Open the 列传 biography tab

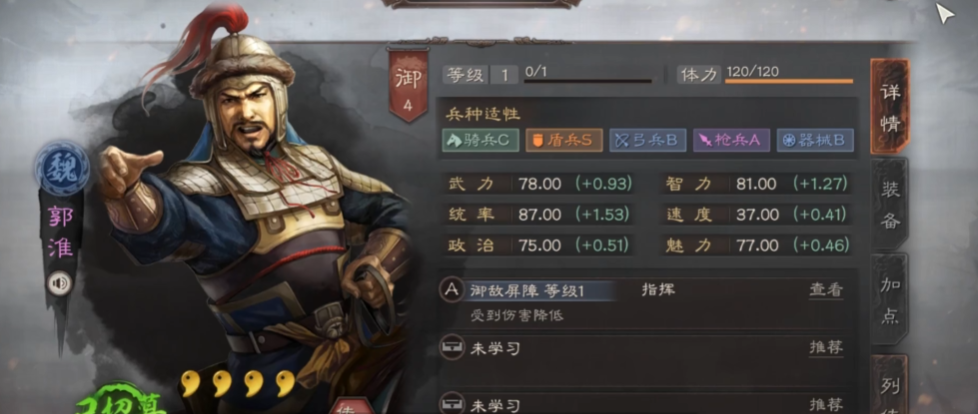[x=890, y=385]
